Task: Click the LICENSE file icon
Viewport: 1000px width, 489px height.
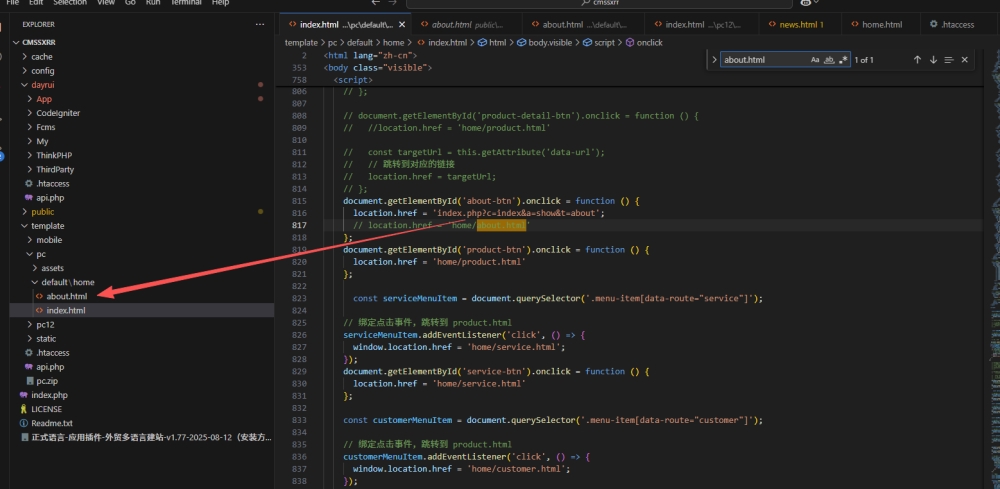Action: 24,409
